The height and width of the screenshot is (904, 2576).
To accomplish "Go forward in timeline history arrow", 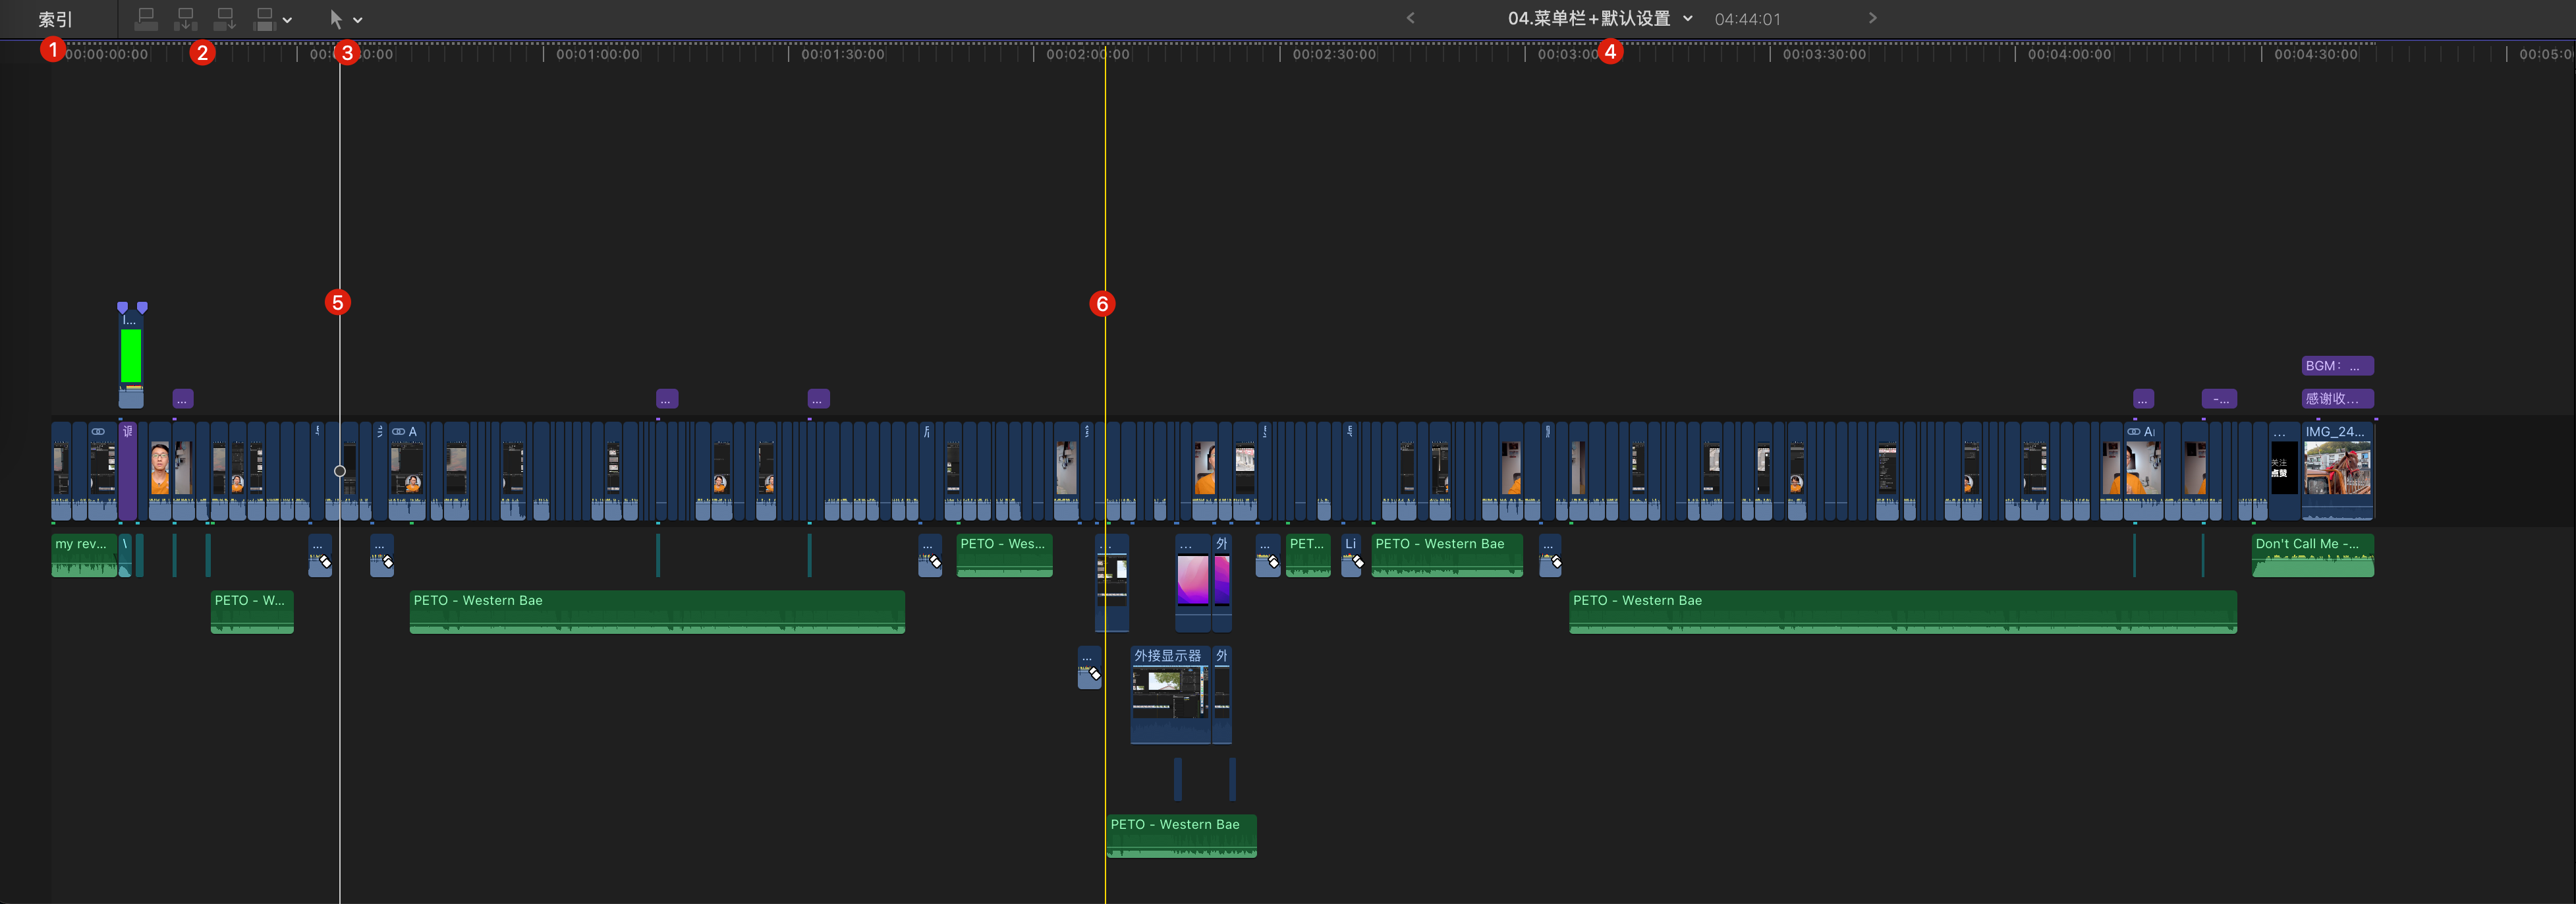I will (1872, 18).
